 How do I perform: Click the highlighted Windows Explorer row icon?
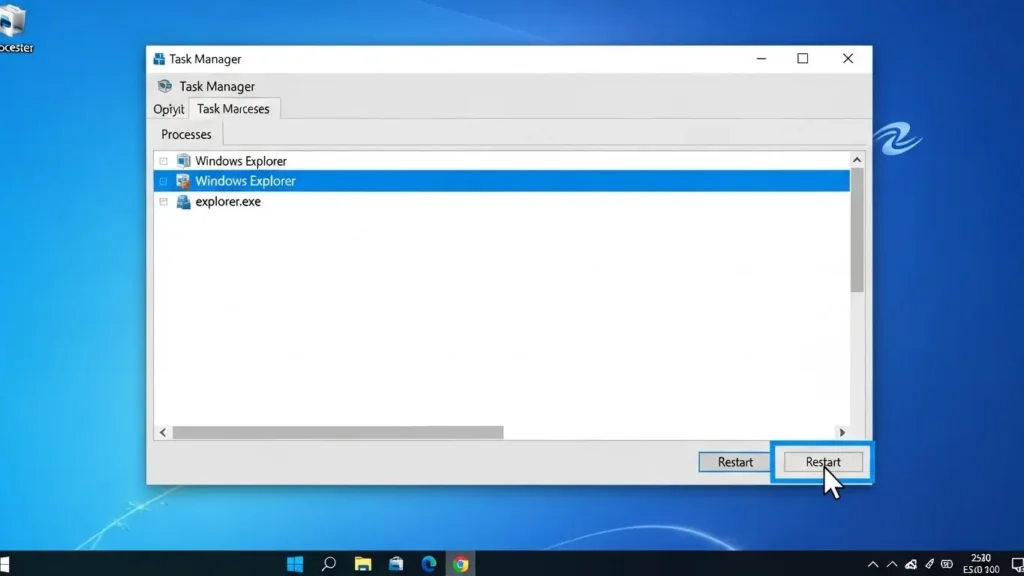pos(183,181)
